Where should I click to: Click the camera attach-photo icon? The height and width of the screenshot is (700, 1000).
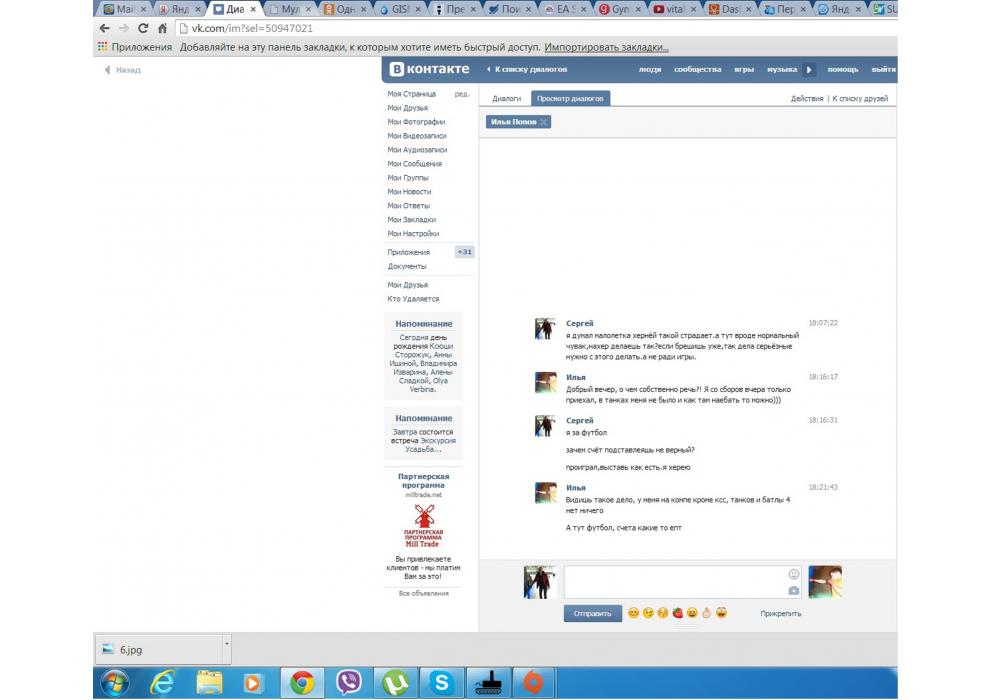coord(794,590)
